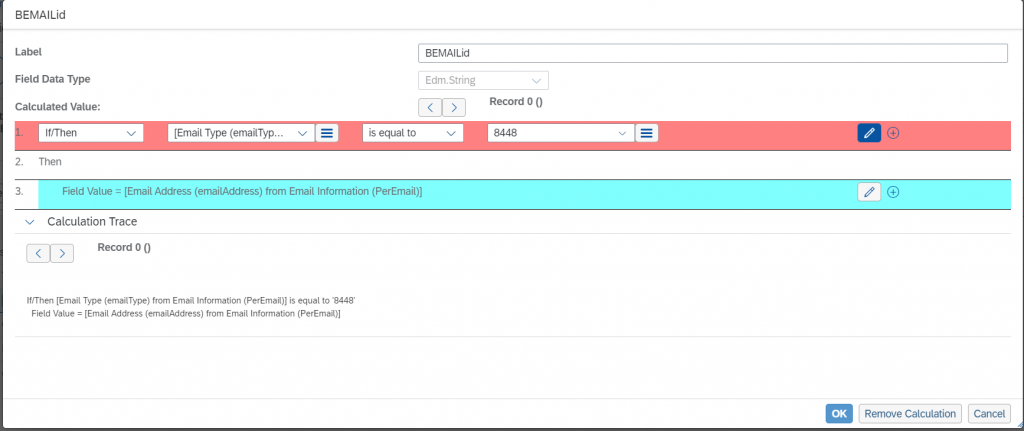Viewport: 1024px width, 431px height.
Task: Click the OK button
Action: 839,413
